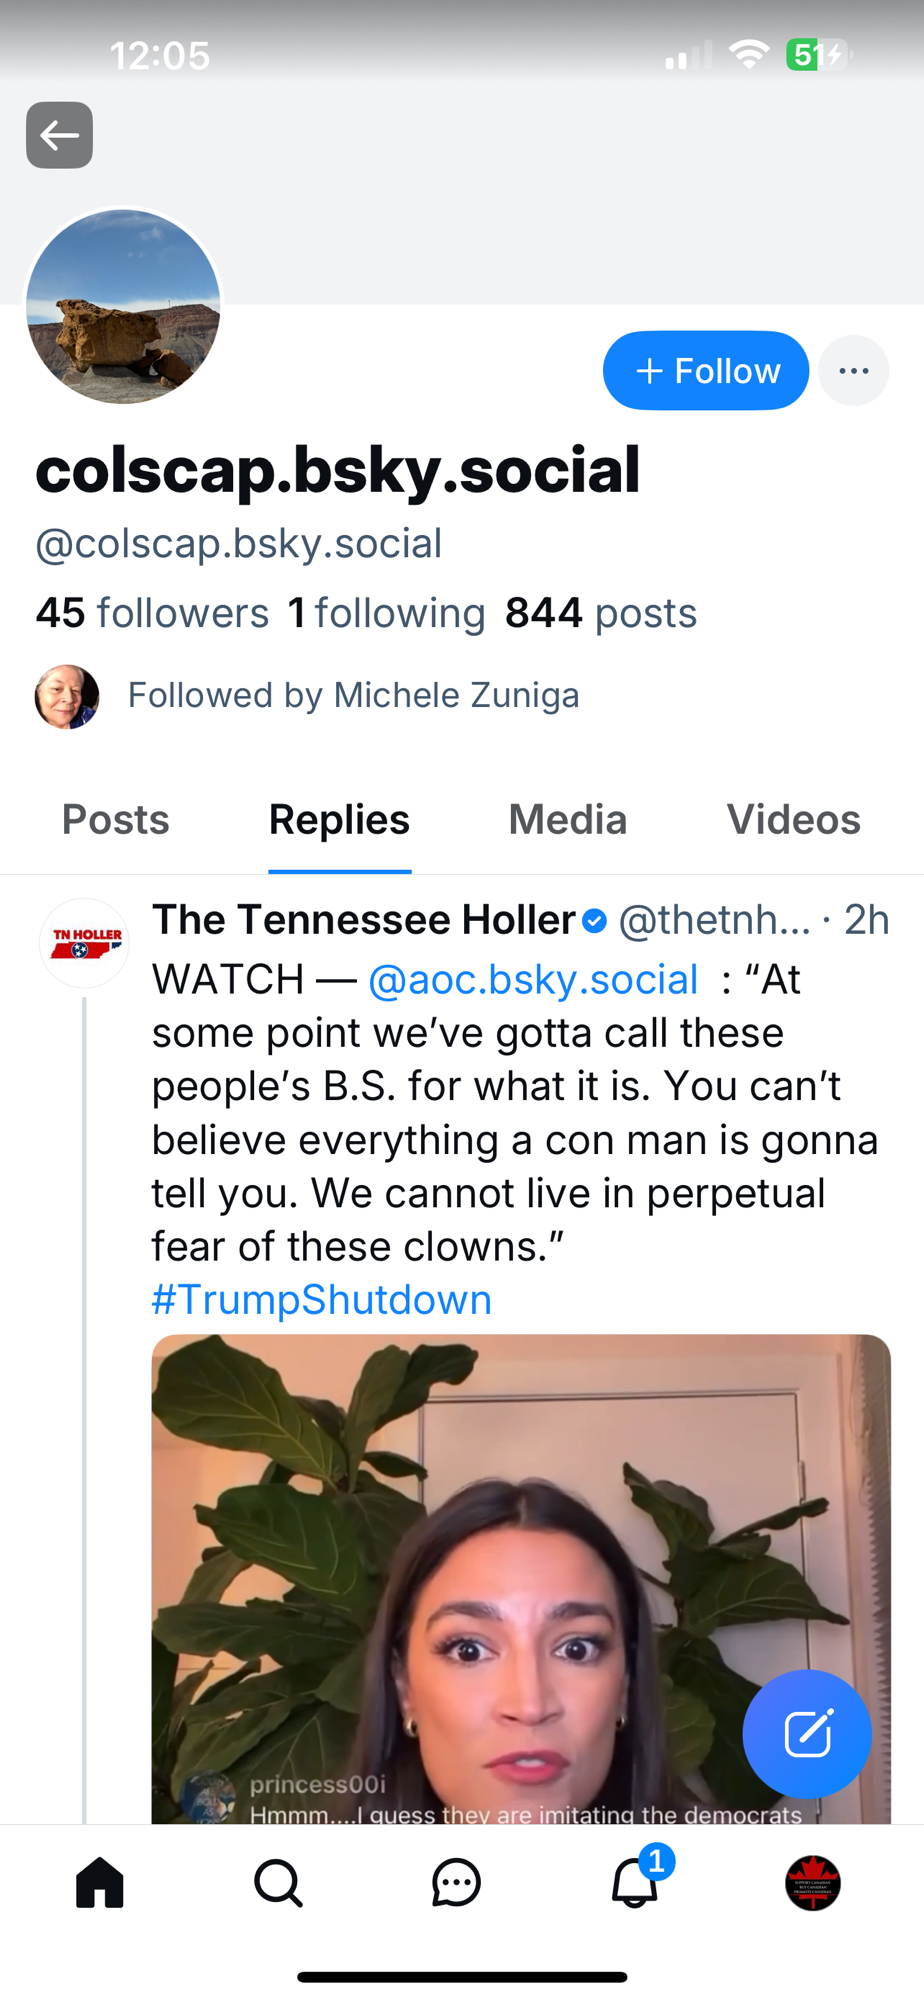Open the #TrumpShutdown hashtag
This screenshot has width=924, height=2000.
(321, 1300)
